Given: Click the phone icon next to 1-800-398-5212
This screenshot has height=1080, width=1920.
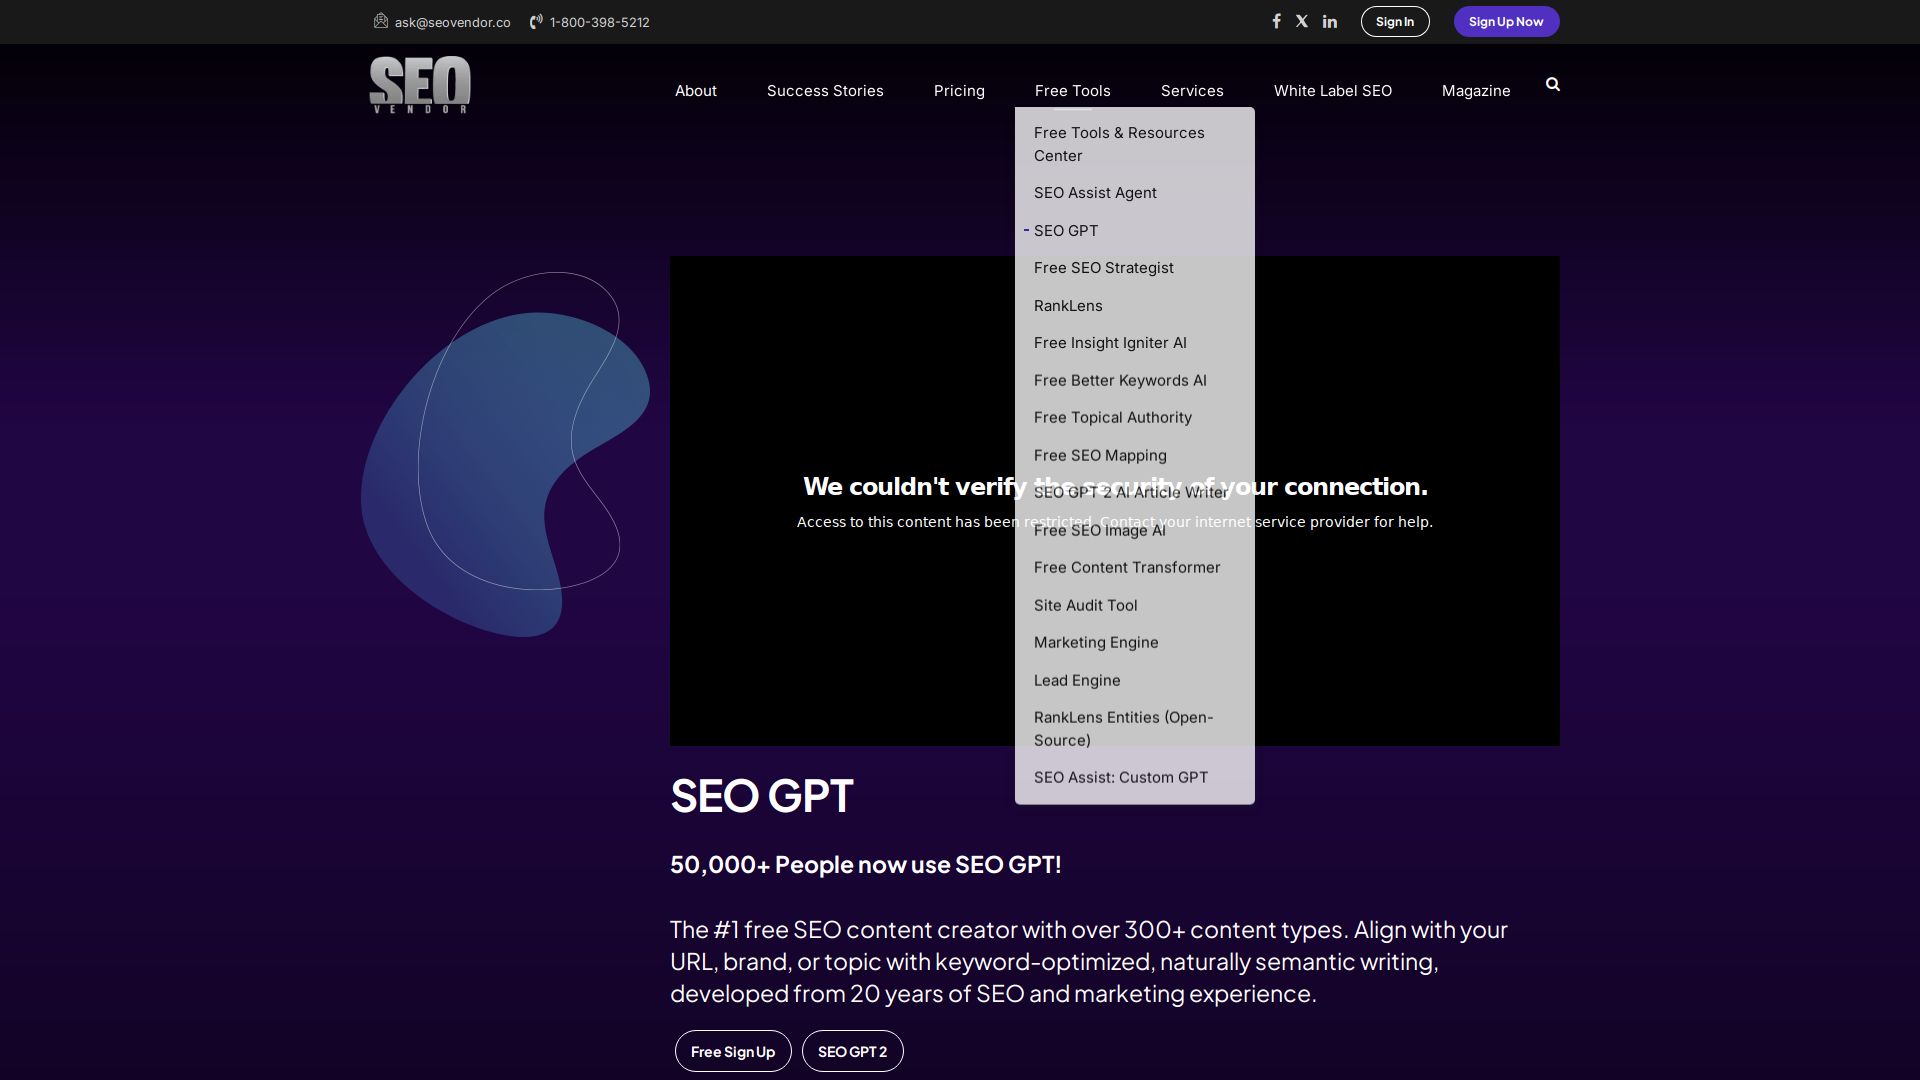Looking at the screenshot, I should (x=536, y=21).
